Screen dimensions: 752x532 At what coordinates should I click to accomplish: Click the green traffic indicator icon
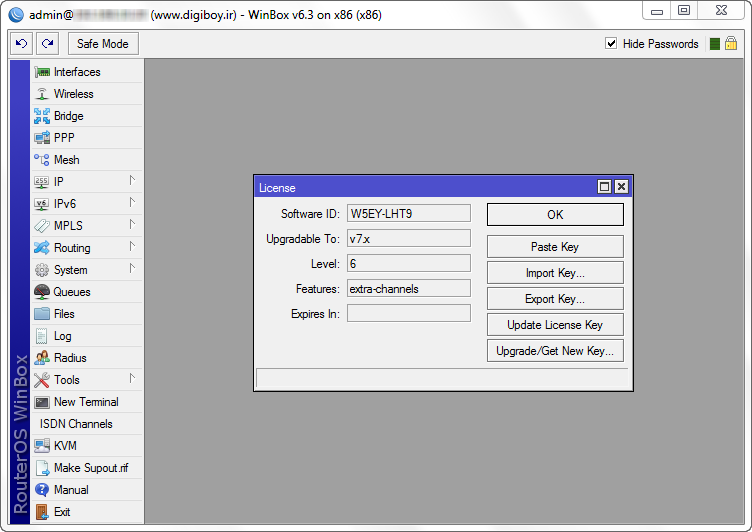pos(715,44)
